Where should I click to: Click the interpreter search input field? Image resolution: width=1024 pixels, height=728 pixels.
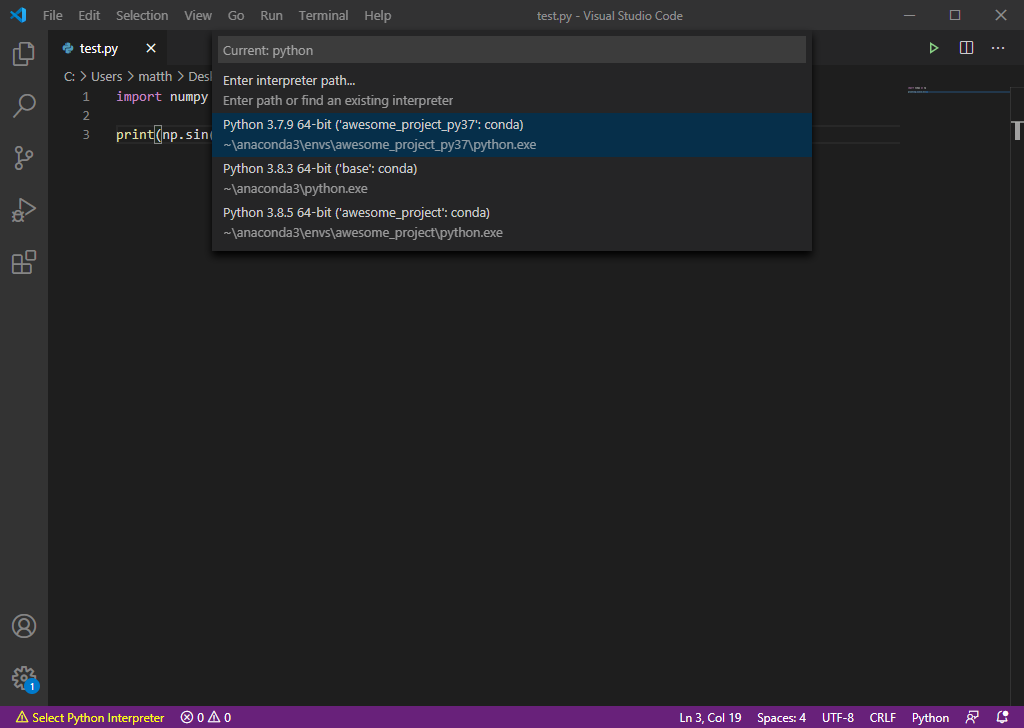click(511, 50)
